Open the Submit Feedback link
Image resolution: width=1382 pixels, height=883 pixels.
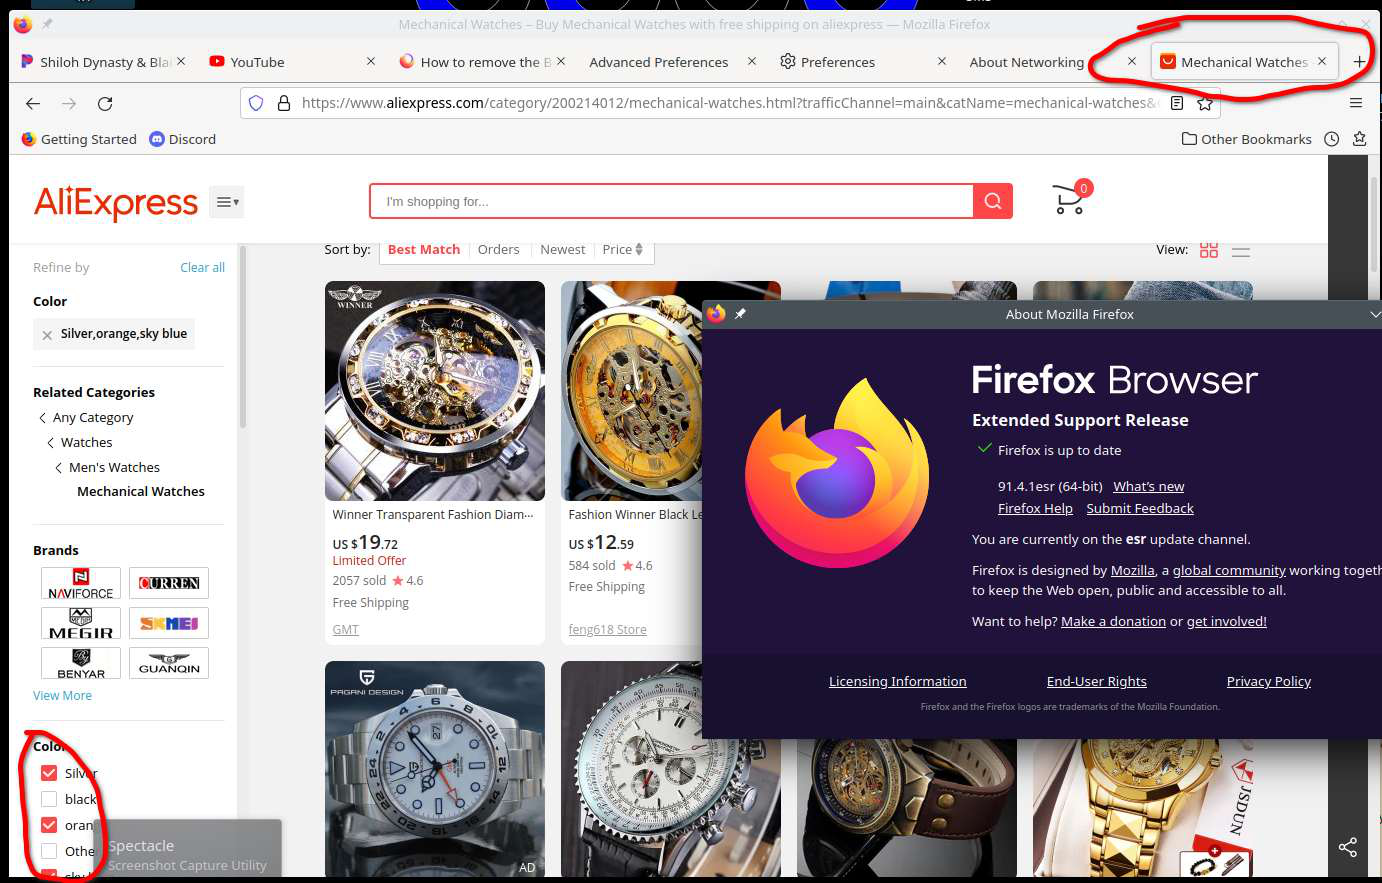click(1140, 508)
